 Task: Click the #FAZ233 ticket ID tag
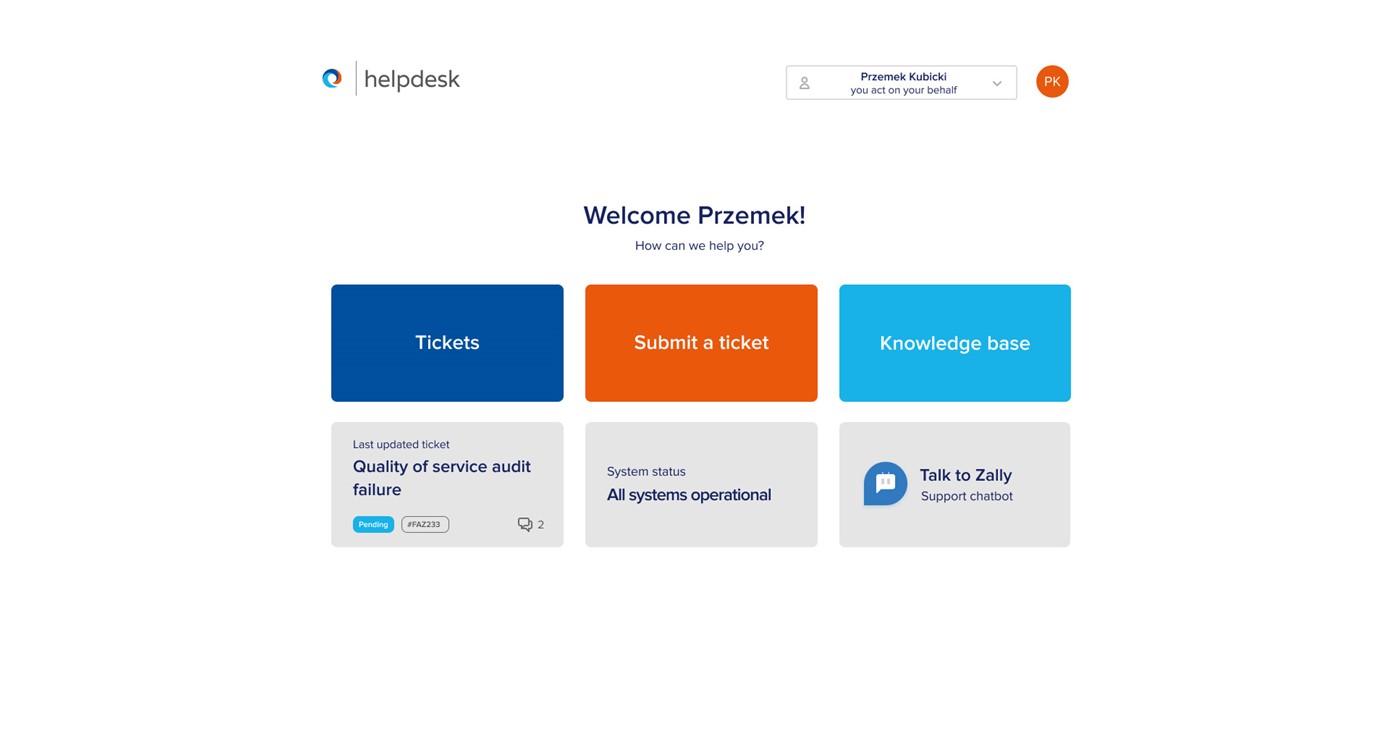click(x=425, y=524)
